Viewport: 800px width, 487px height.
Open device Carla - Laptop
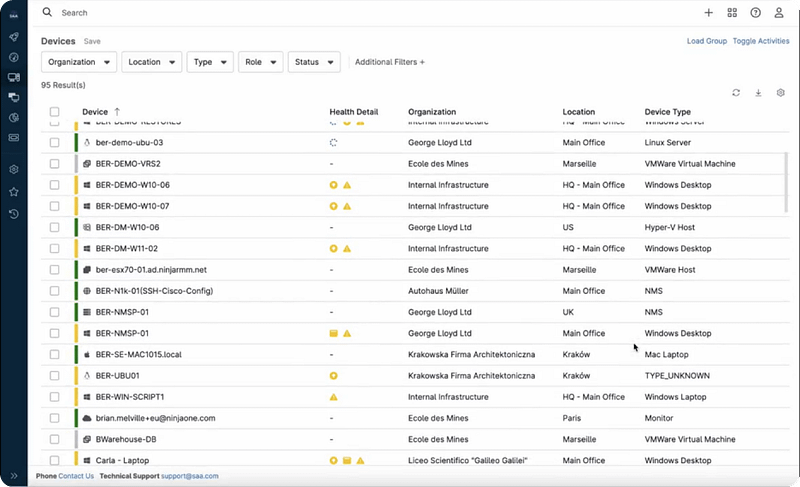point(122,460)
